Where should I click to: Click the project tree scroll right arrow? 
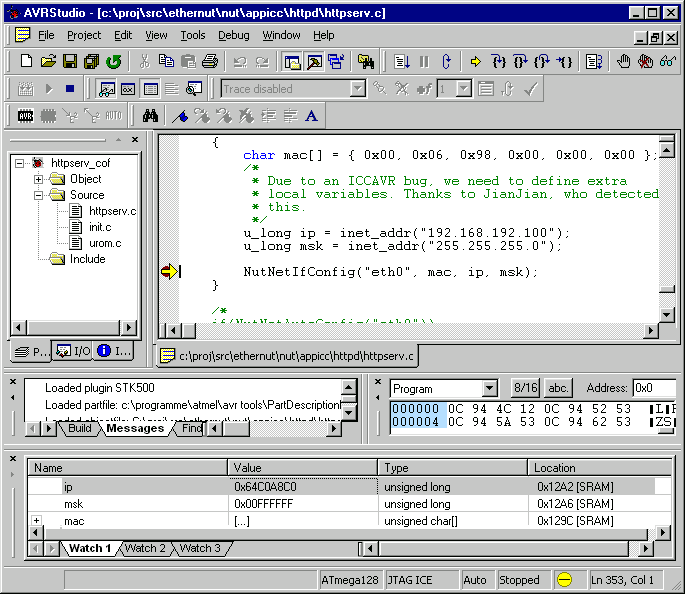128,327
